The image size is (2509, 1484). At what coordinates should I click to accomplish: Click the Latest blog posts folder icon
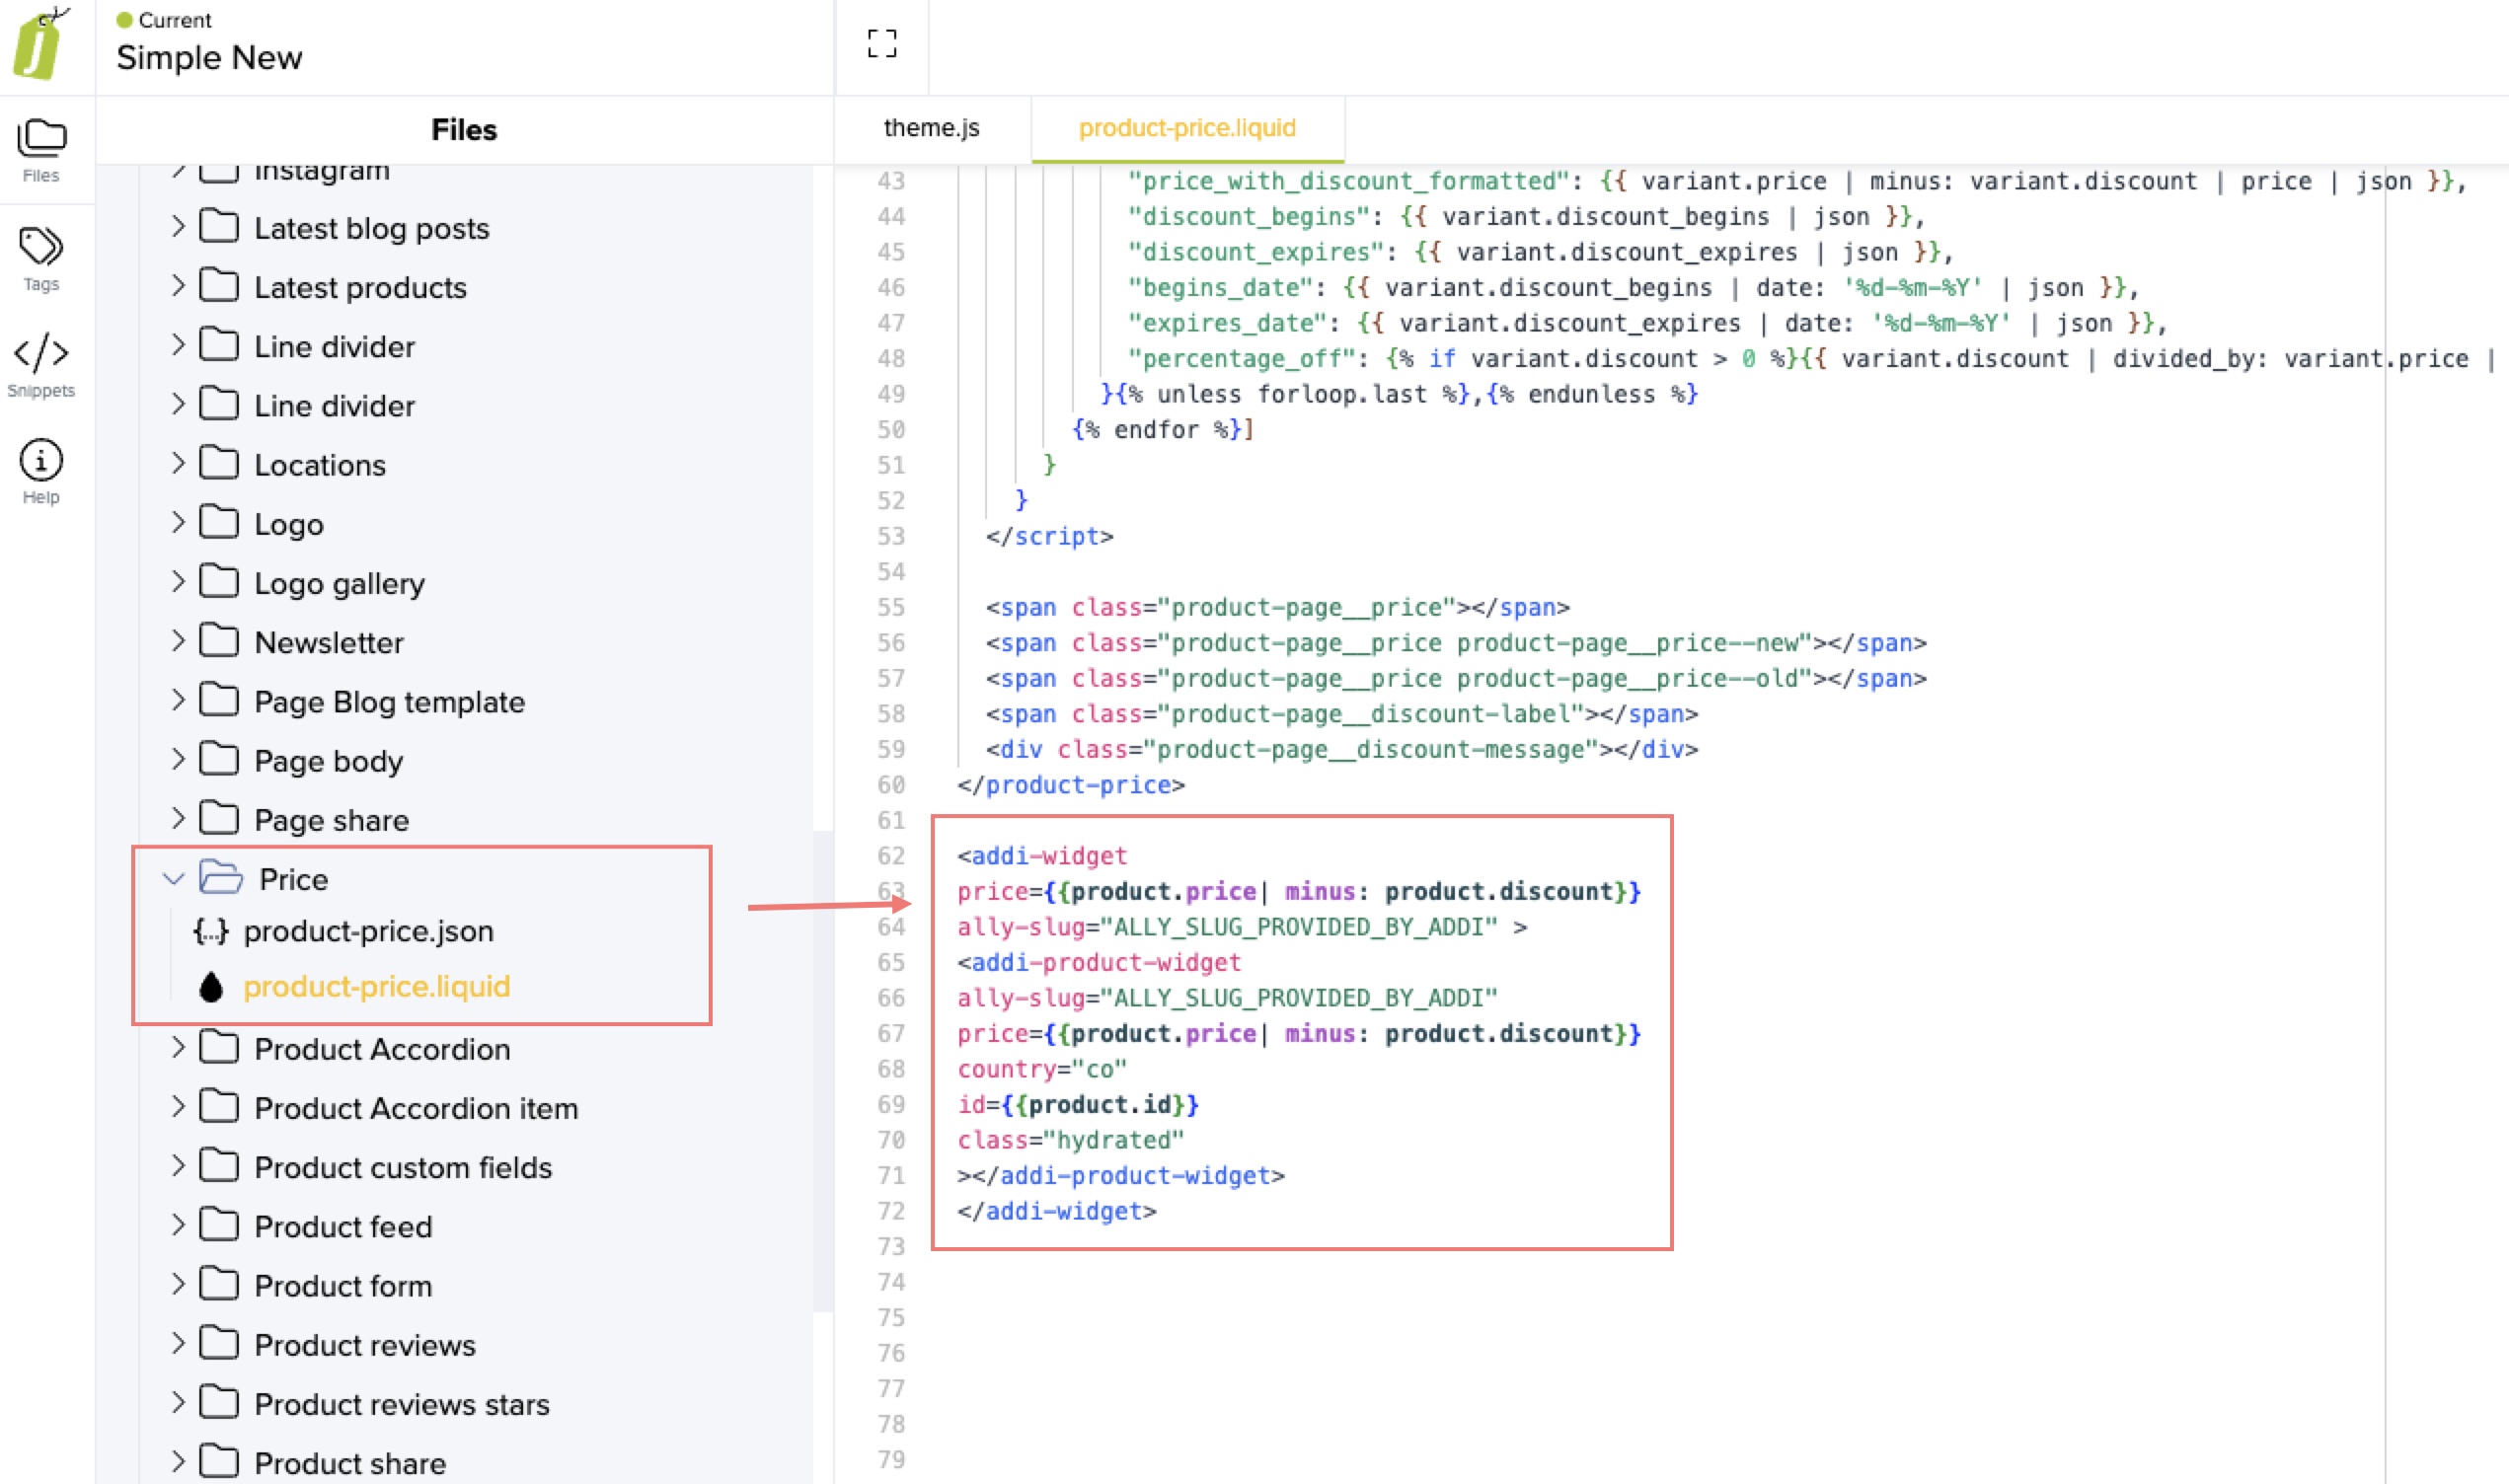pyautogui.click(x=218, y=227)
